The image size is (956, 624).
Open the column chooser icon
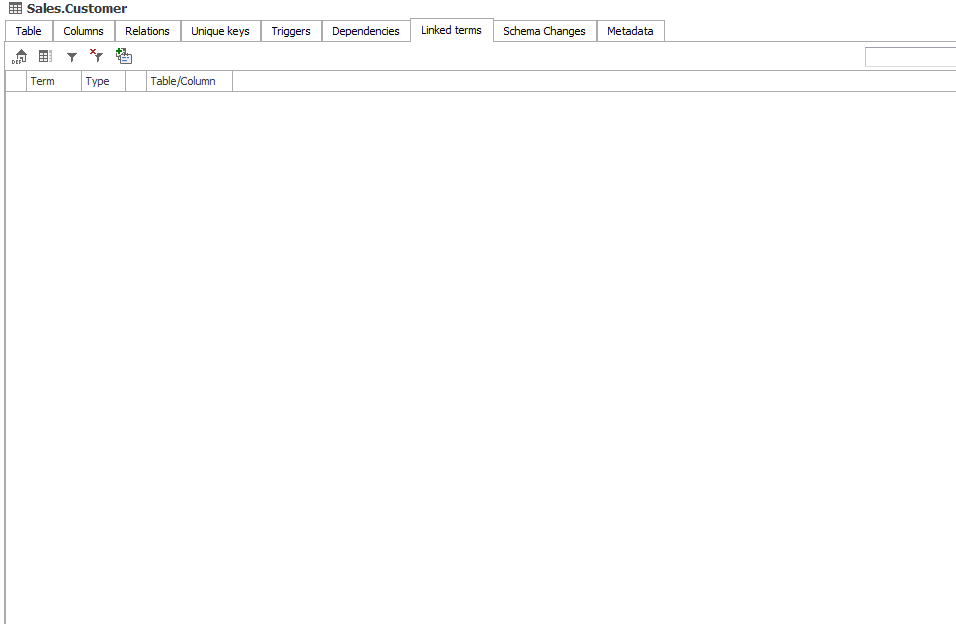click(x=45, y=57)
